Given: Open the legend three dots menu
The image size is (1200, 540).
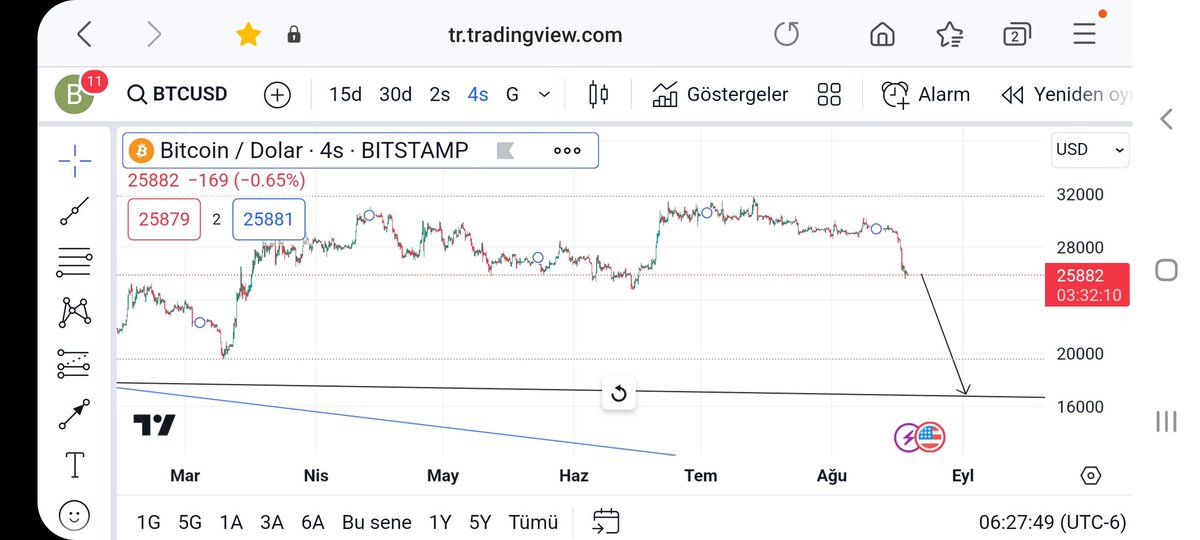Looking at the screenshot, I should point(567,151).
